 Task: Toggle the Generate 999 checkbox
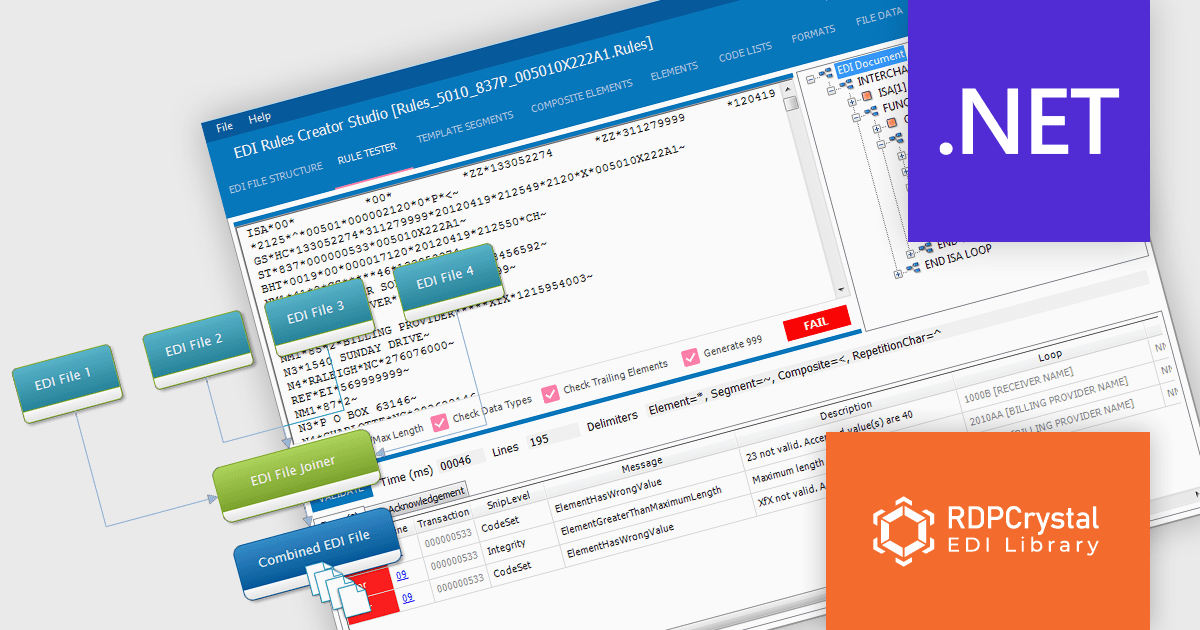pos(691,356)
